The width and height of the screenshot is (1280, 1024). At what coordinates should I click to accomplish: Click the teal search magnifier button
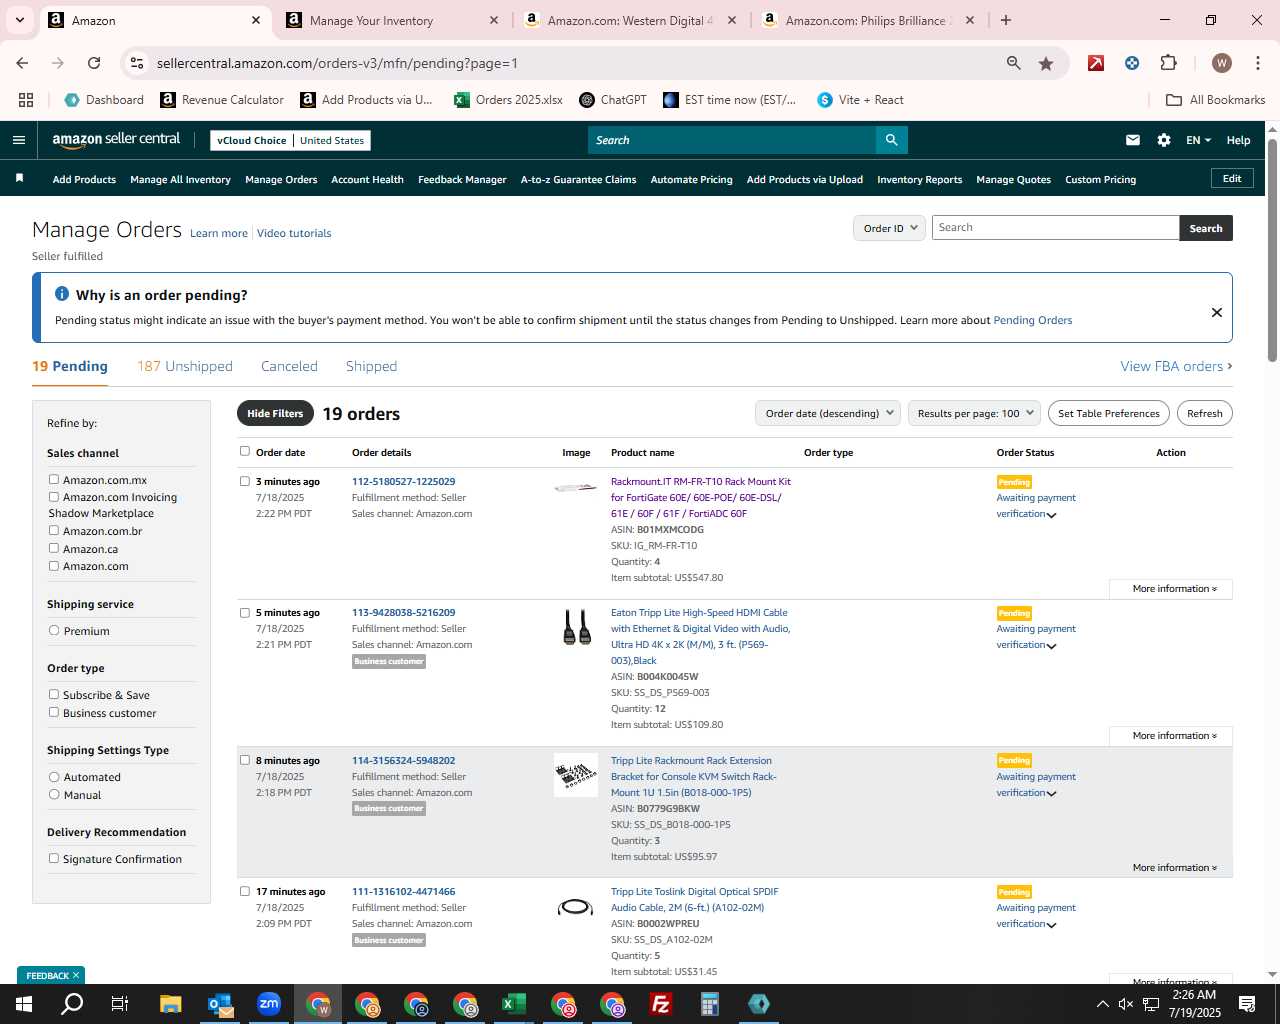(892, 140)
